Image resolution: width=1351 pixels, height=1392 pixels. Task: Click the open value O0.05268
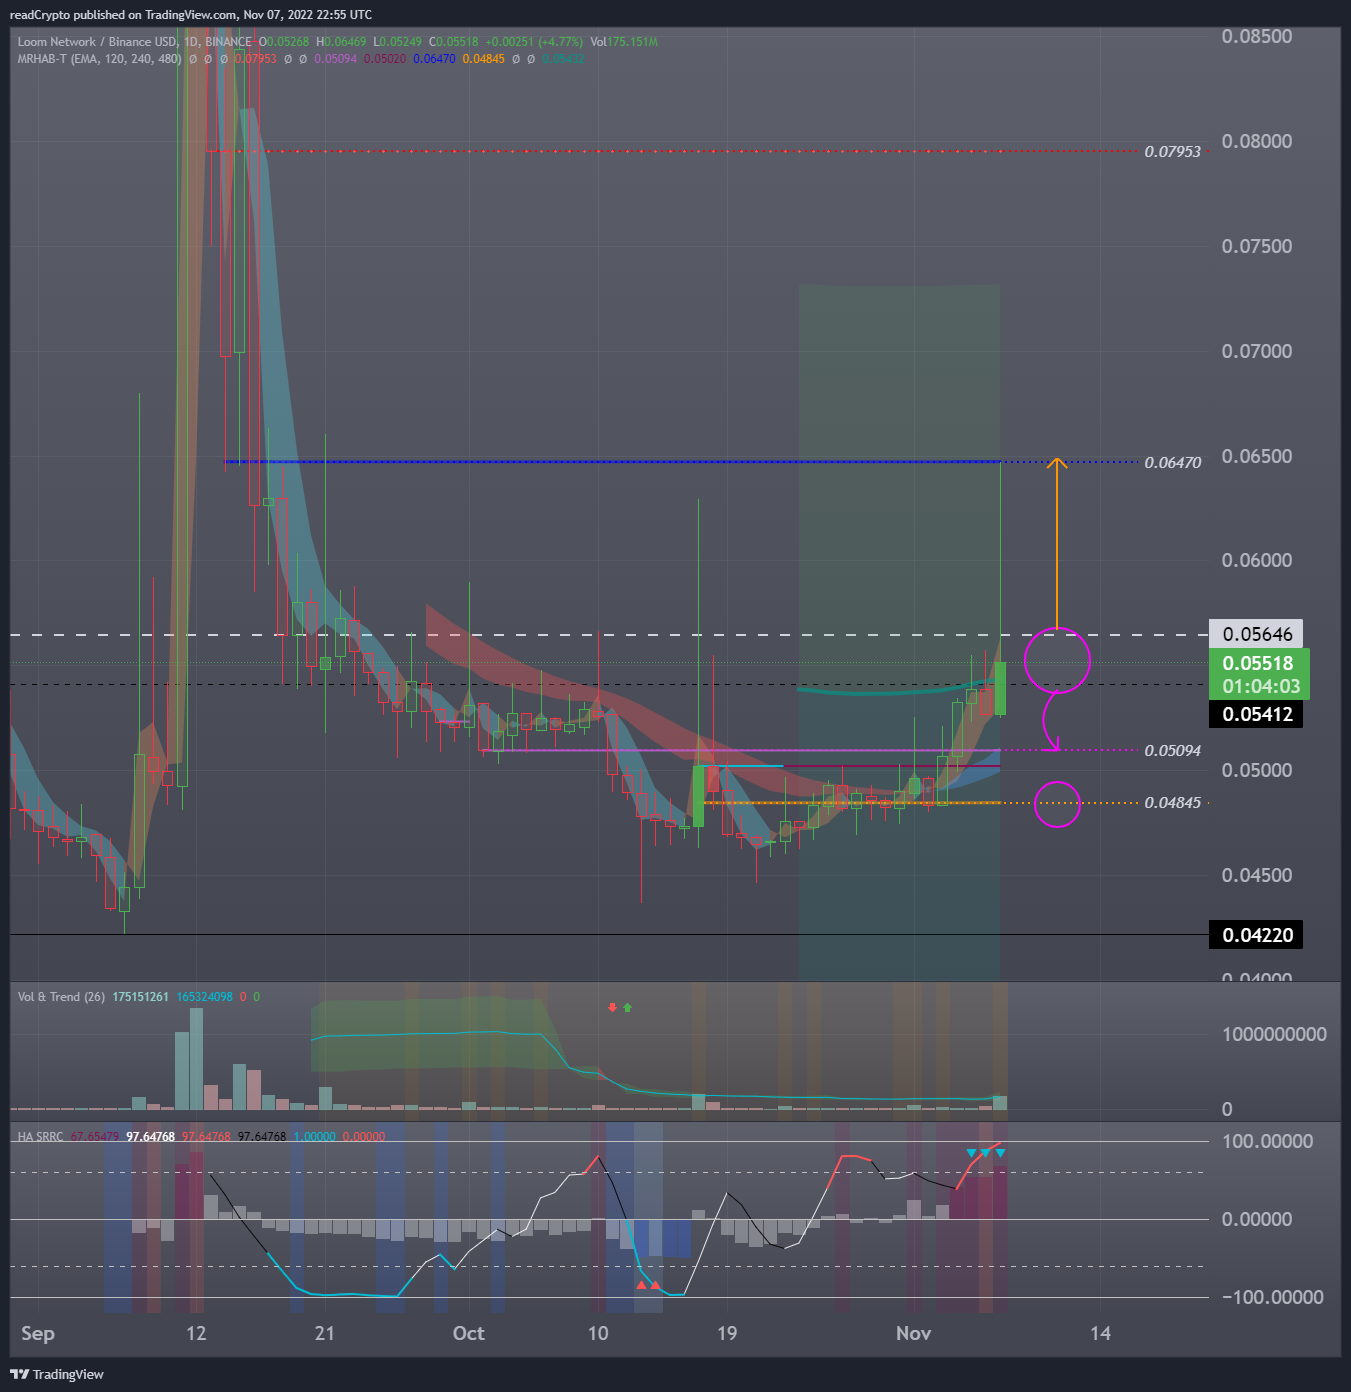click(283, 42)
